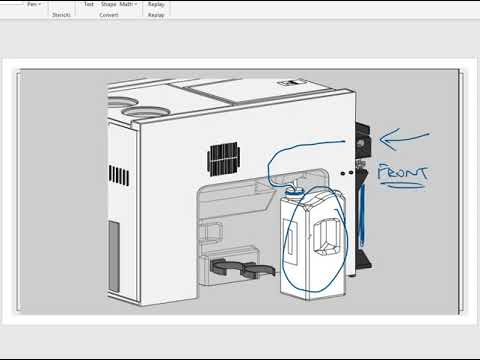Open the Pen dropdown in the ribbon
Screen dimensions: 480x360
34,4
